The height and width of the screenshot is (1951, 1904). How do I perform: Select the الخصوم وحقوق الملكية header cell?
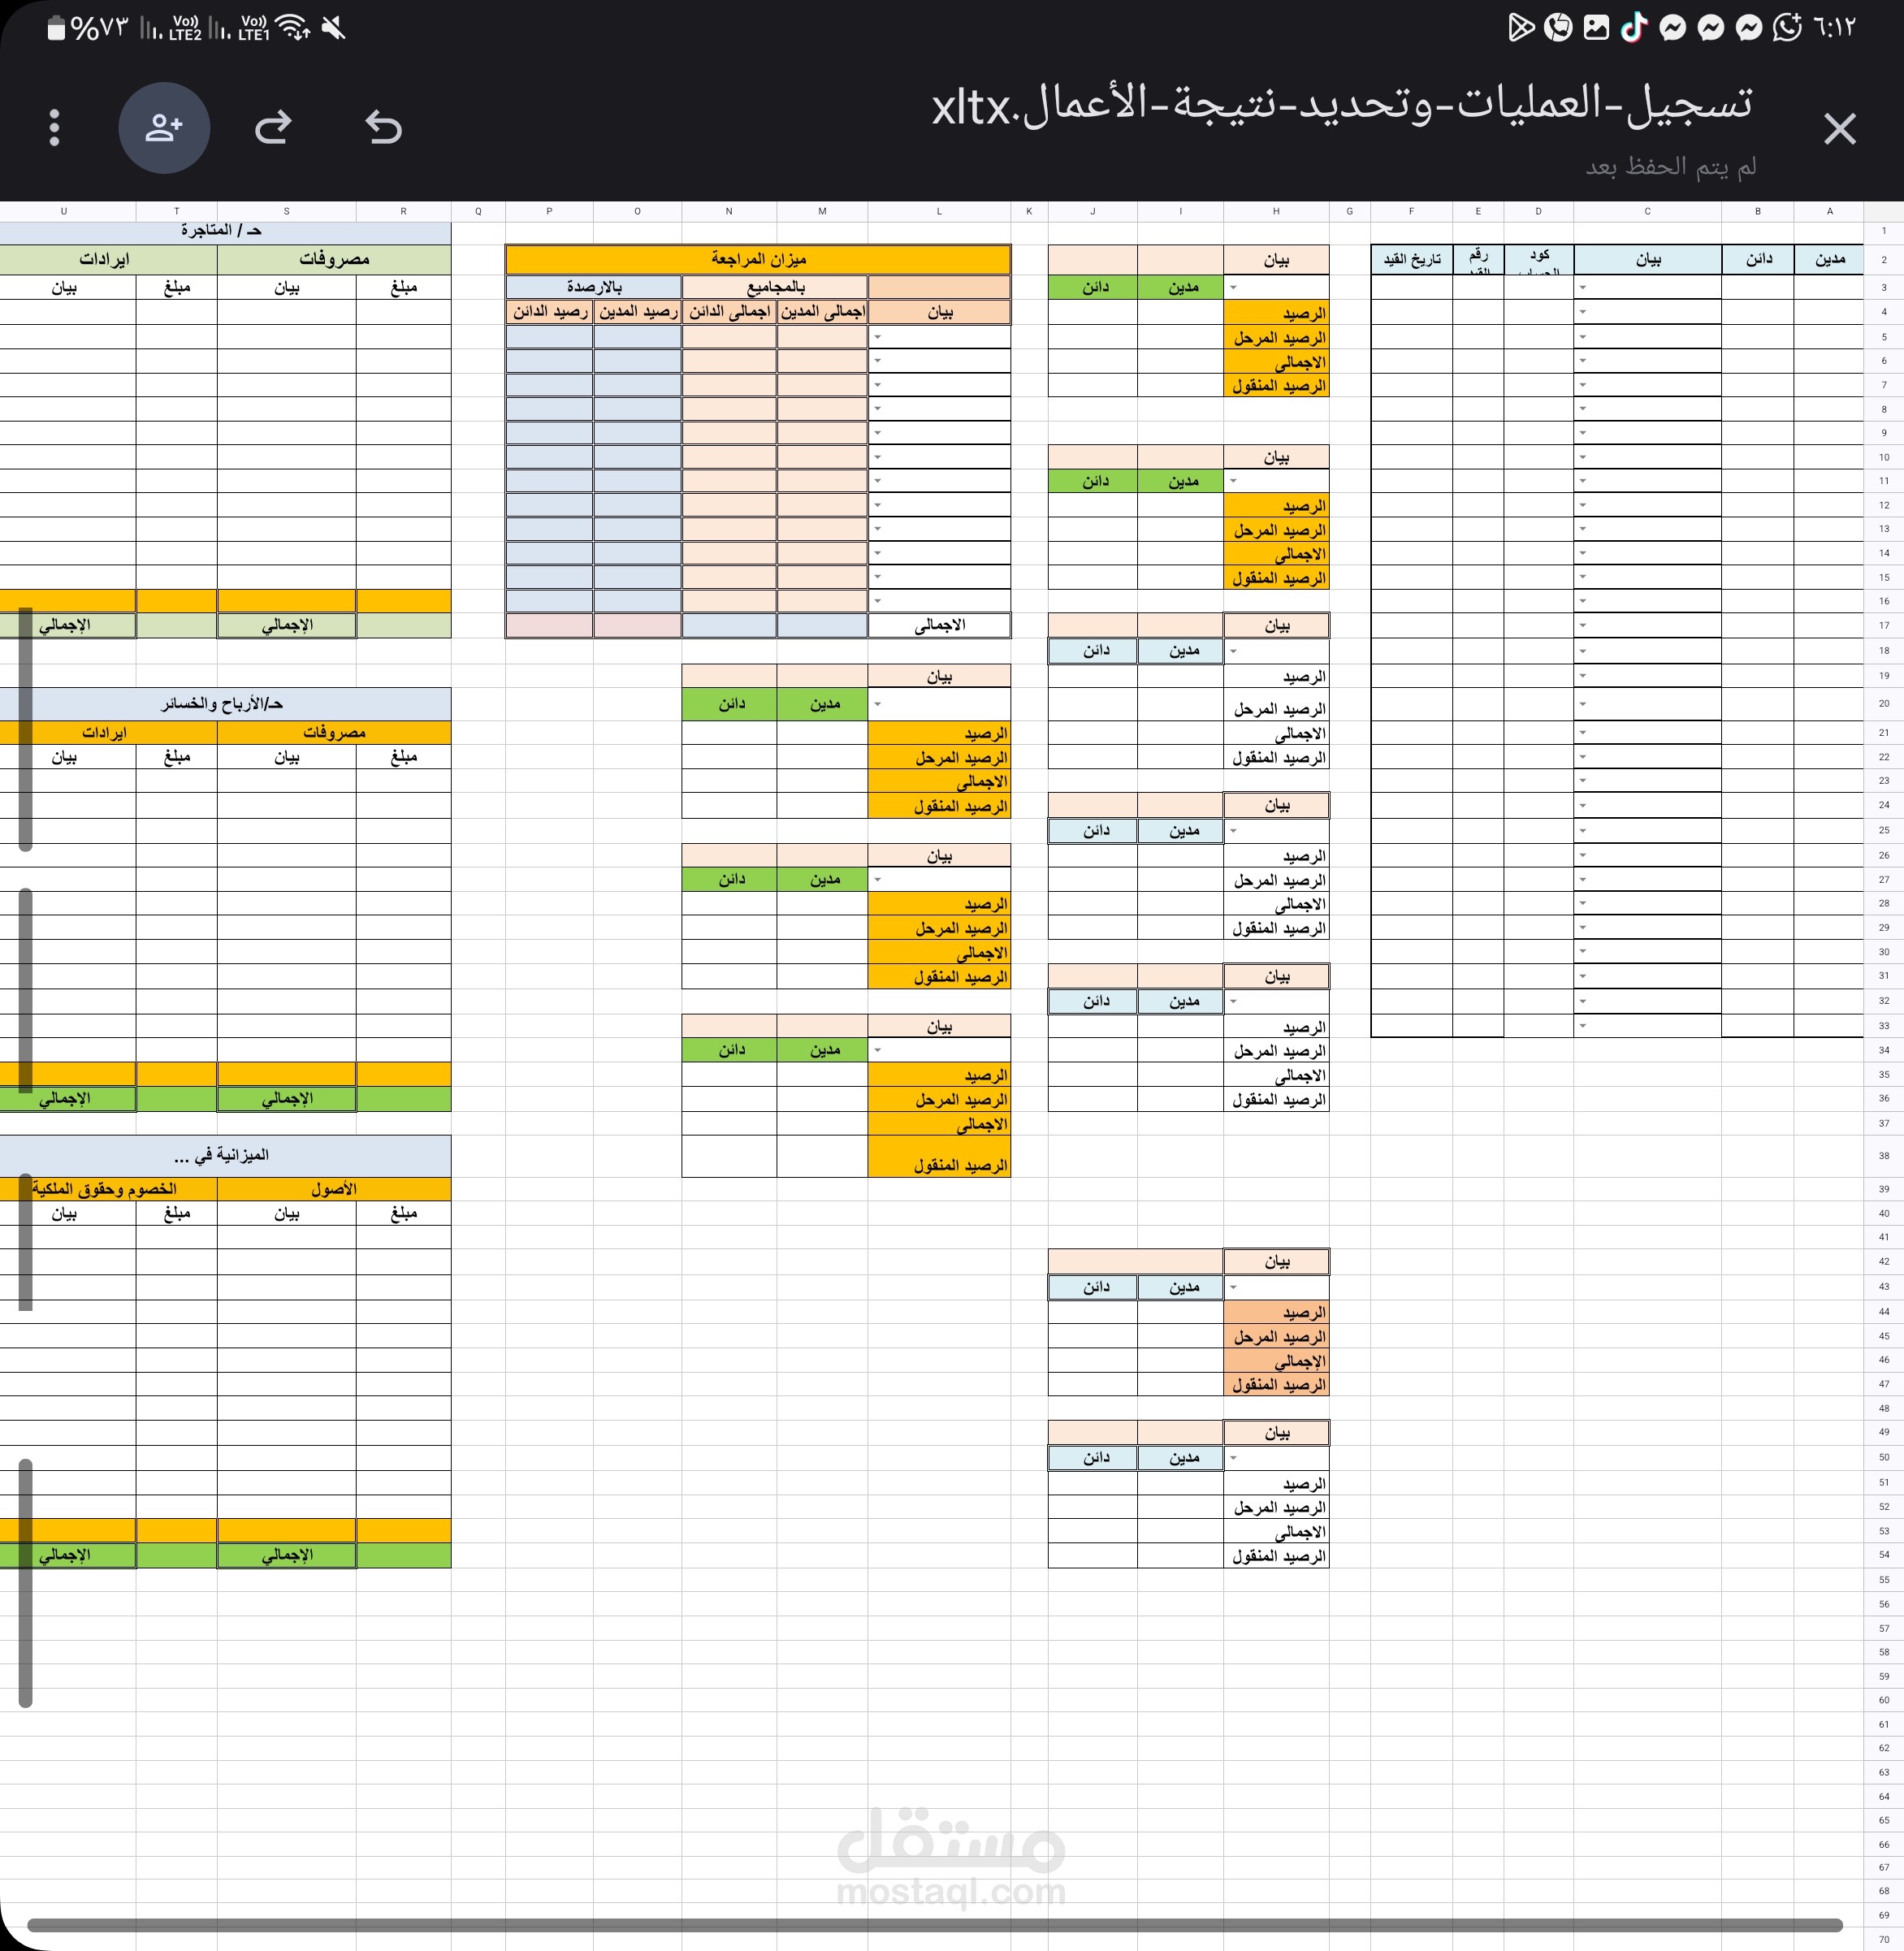click(x=108, y=1189)
